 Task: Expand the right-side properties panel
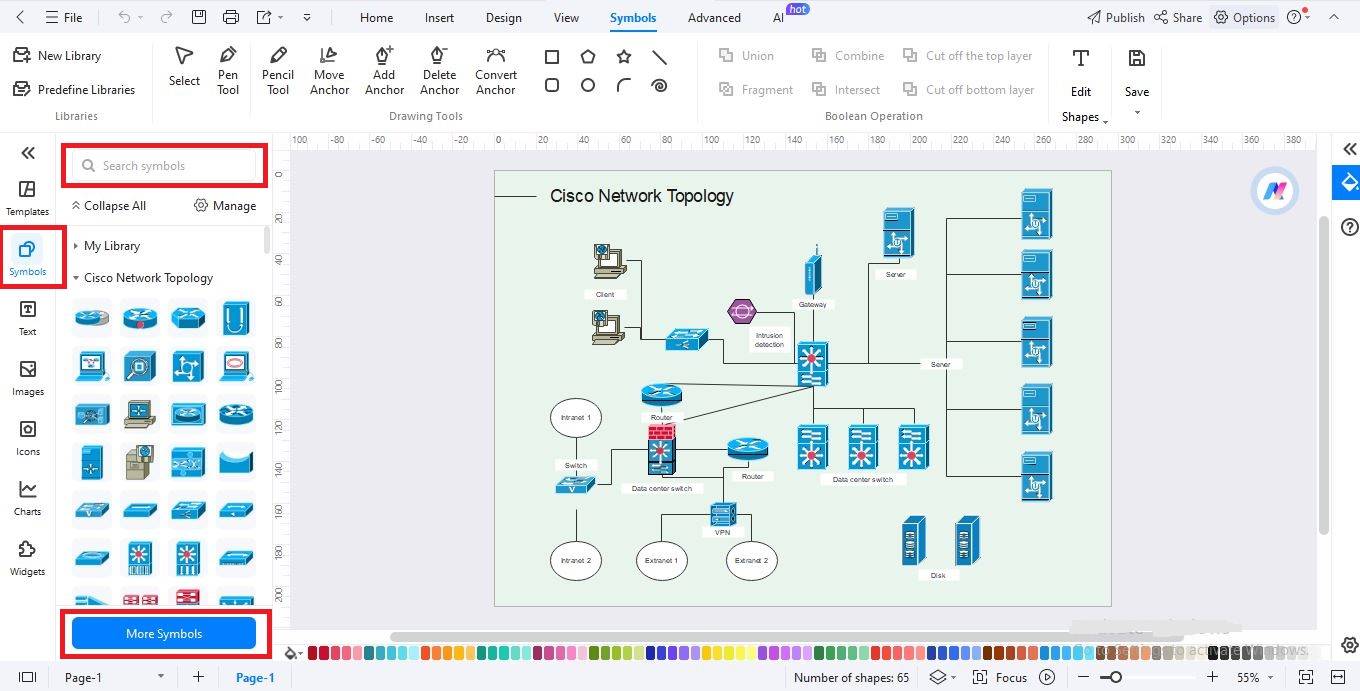coord(1349,149)
